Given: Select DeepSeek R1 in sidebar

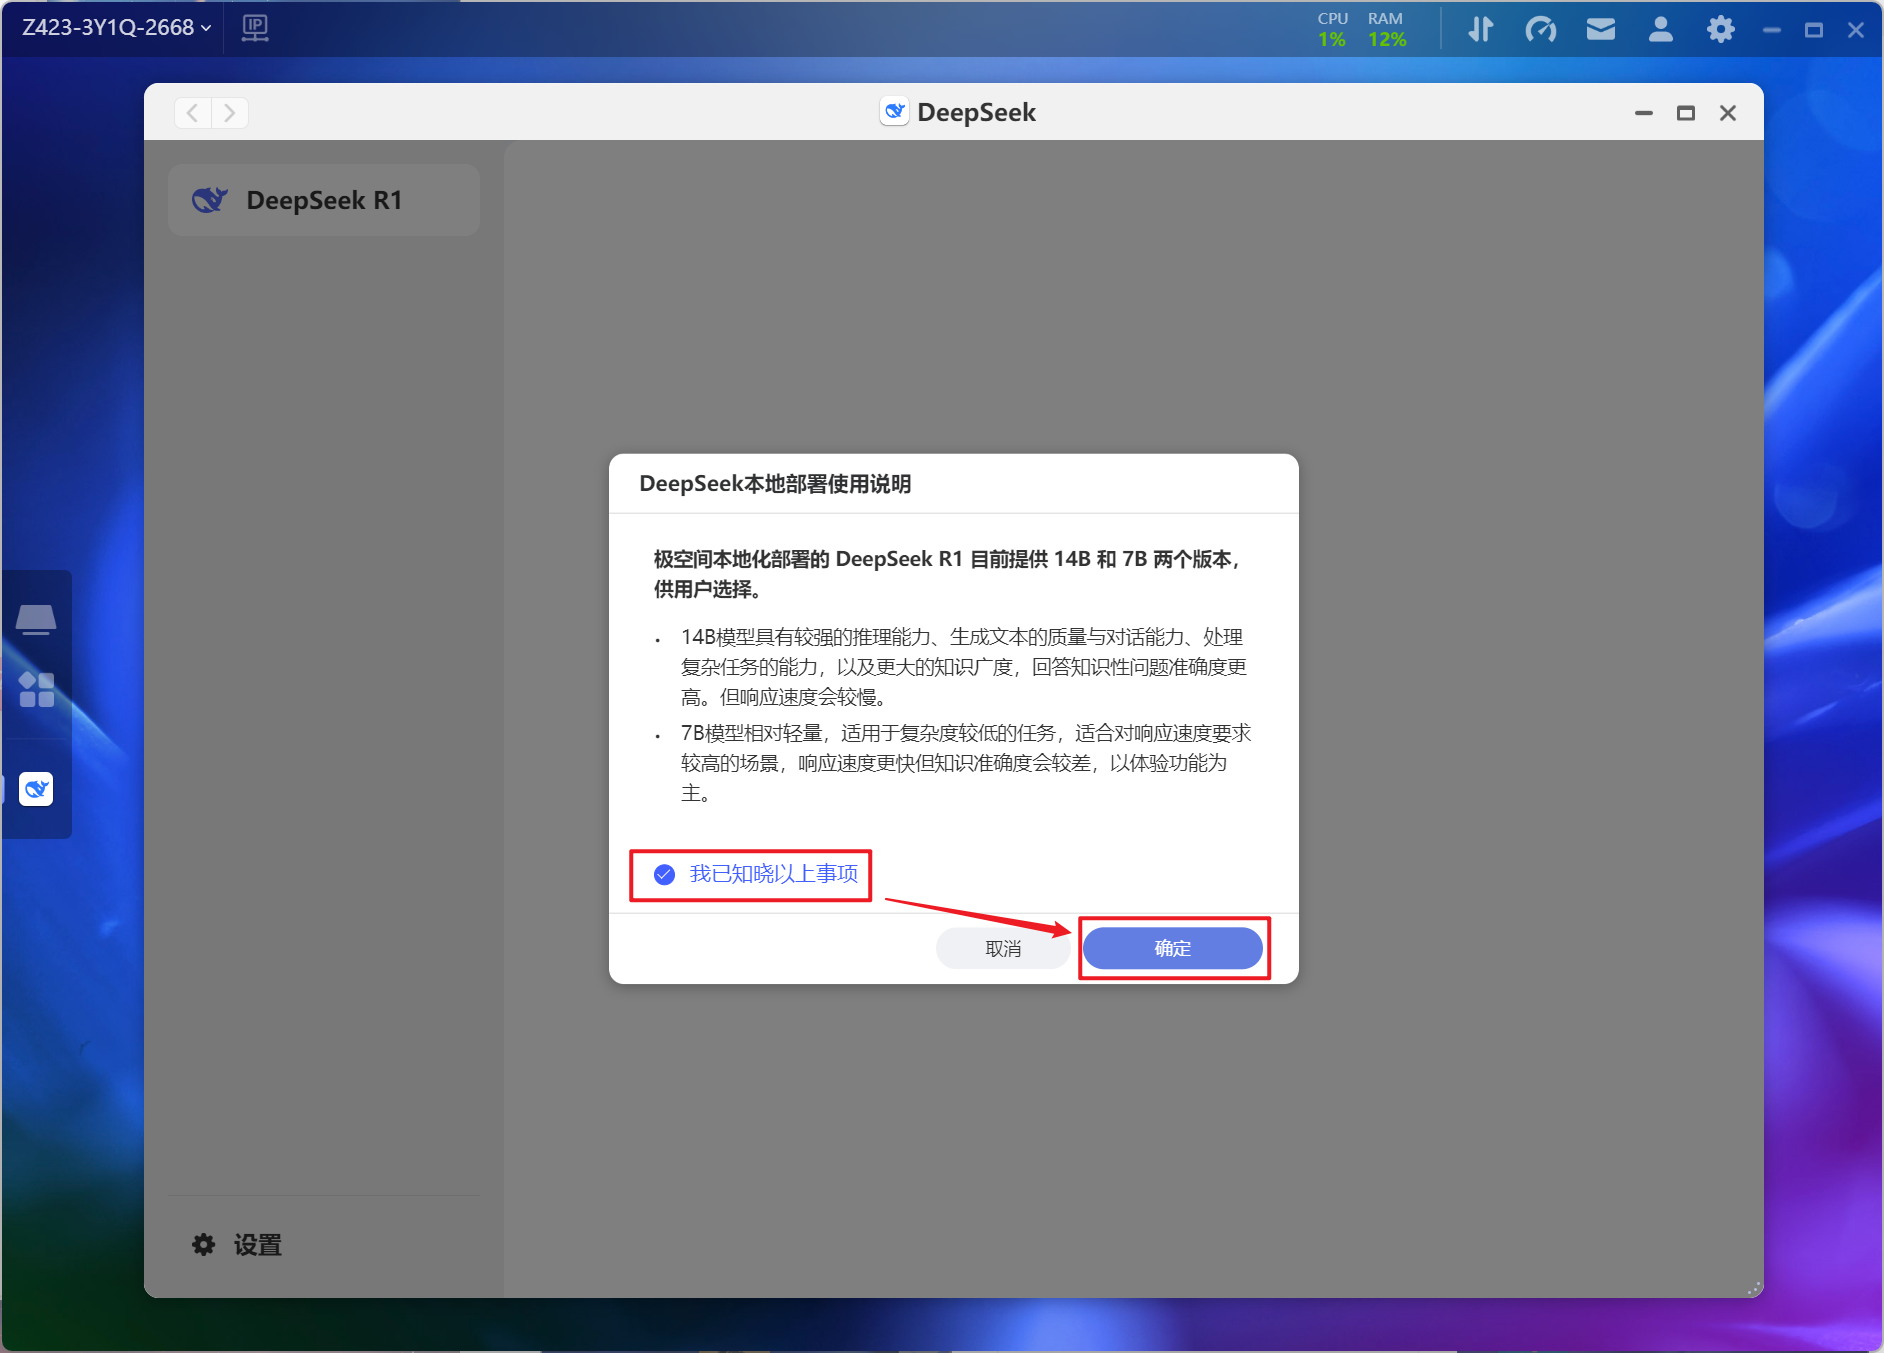Looking at the screenshot, I should (324, 200).
